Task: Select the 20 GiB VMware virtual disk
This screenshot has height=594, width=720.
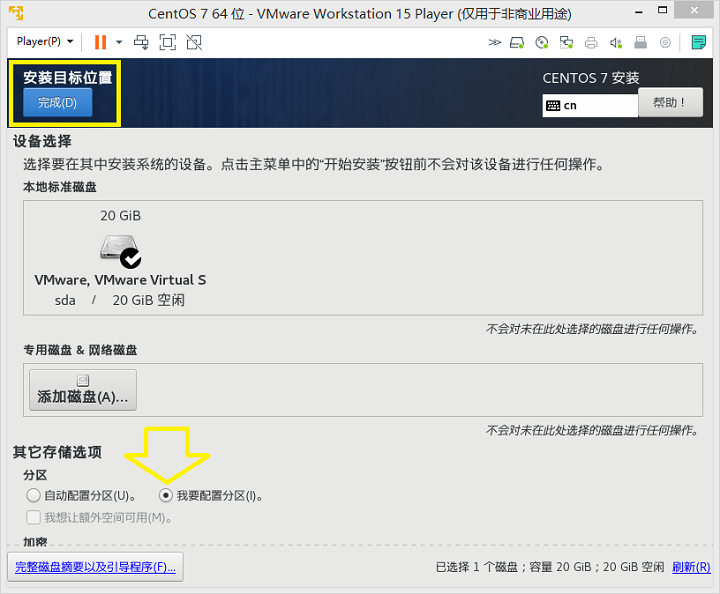Action: (120, 257)
